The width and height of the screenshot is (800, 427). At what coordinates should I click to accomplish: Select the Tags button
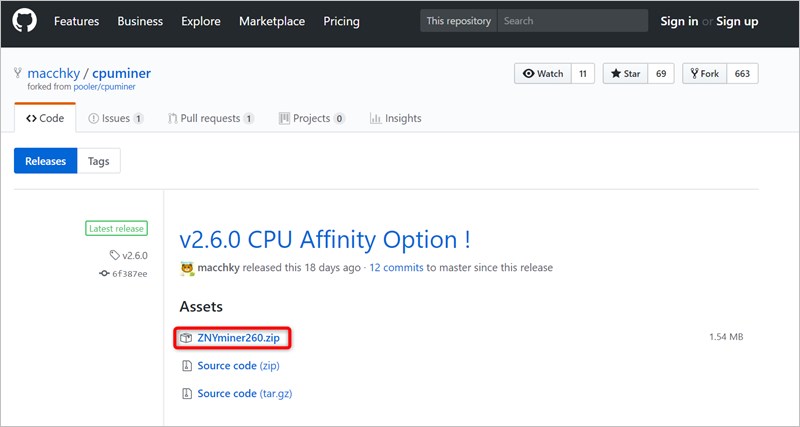point(98,161)
